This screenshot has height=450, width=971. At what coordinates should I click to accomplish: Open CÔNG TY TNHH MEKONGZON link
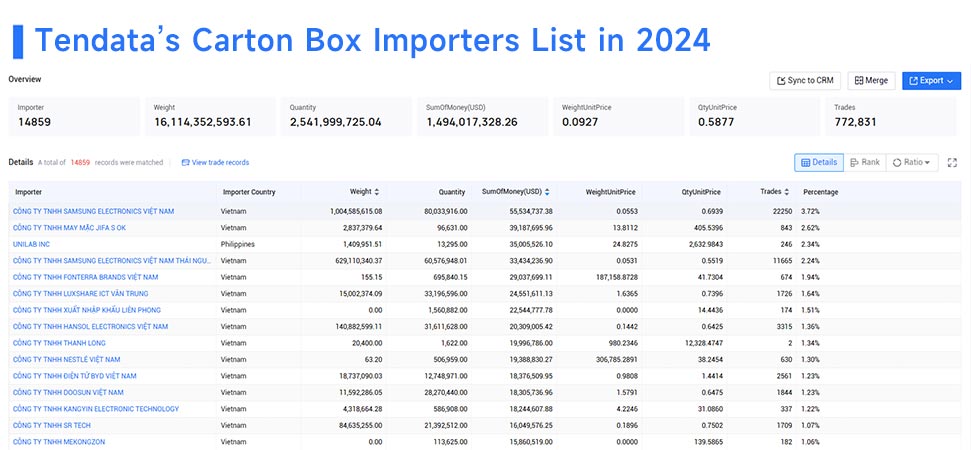click(x=59, y=441)
